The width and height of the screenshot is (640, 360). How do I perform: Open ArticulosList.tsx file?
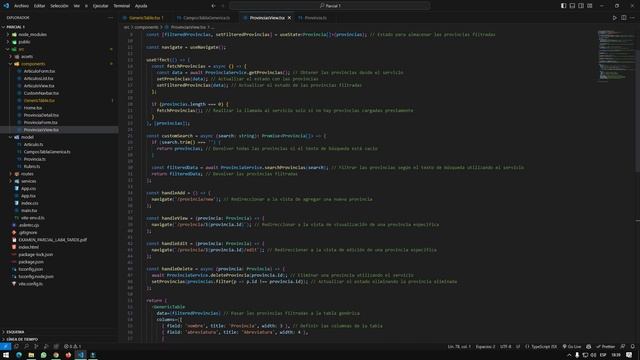coord(38,79)
